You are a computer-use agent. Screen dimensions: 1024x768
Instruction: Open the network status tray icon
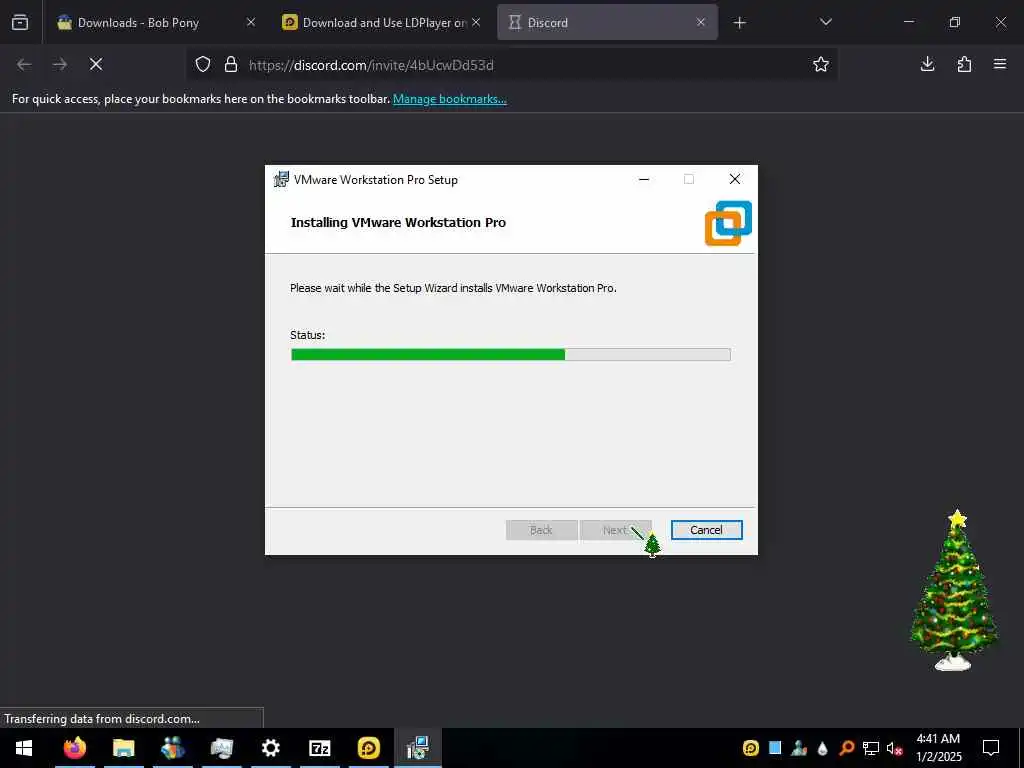tap(871, 748)
